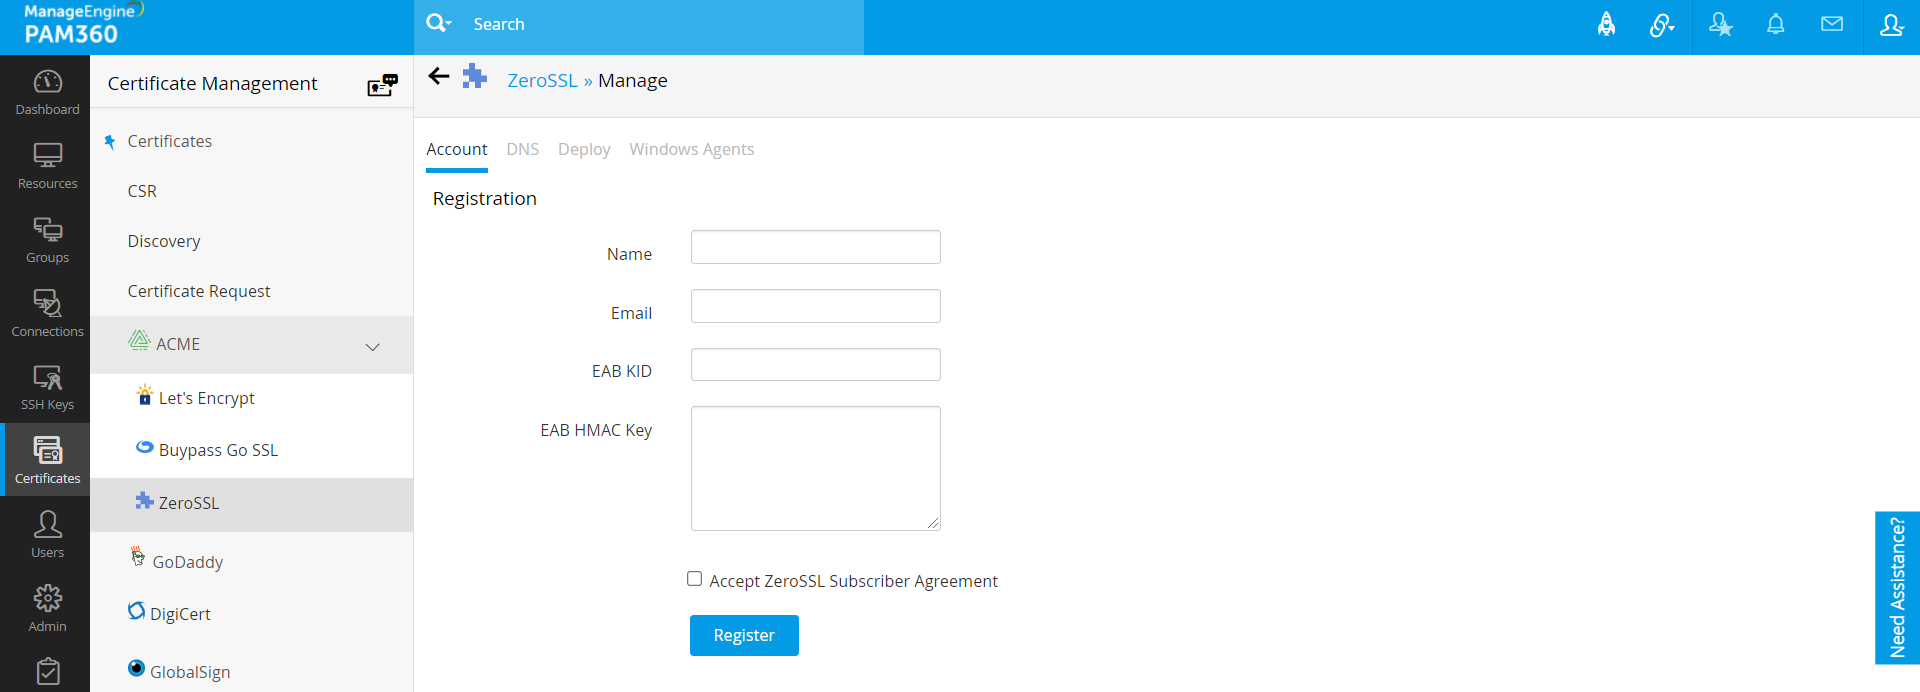Open Resources from the left navigation
Viewport: 1920px width, 692px height.
point(47,166)
